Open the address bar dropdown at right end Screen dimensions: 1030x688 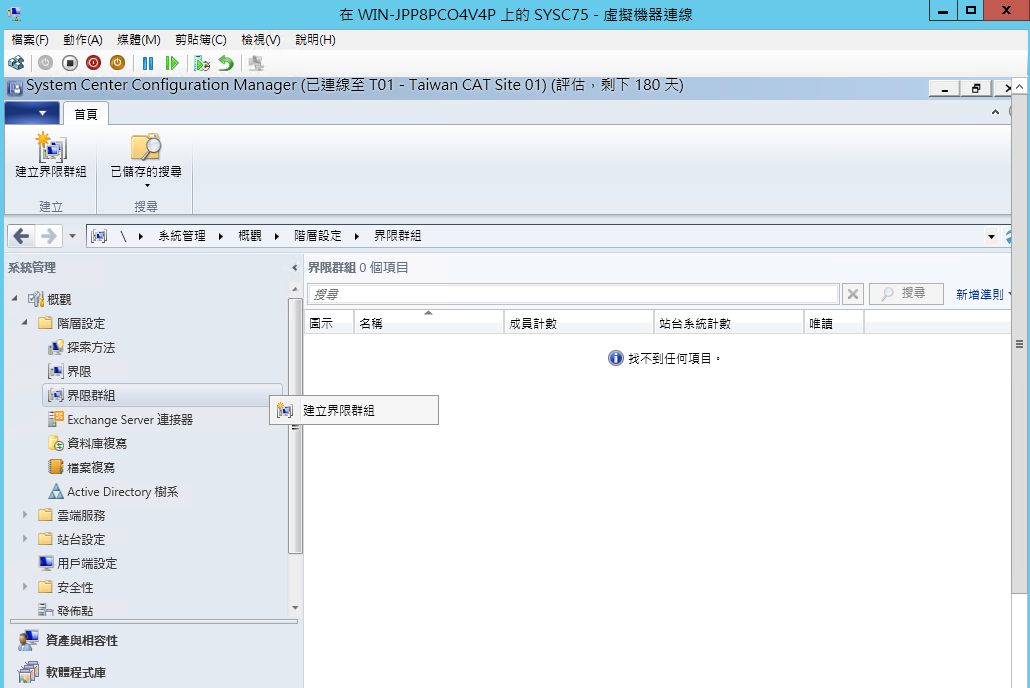click(991, 237)
